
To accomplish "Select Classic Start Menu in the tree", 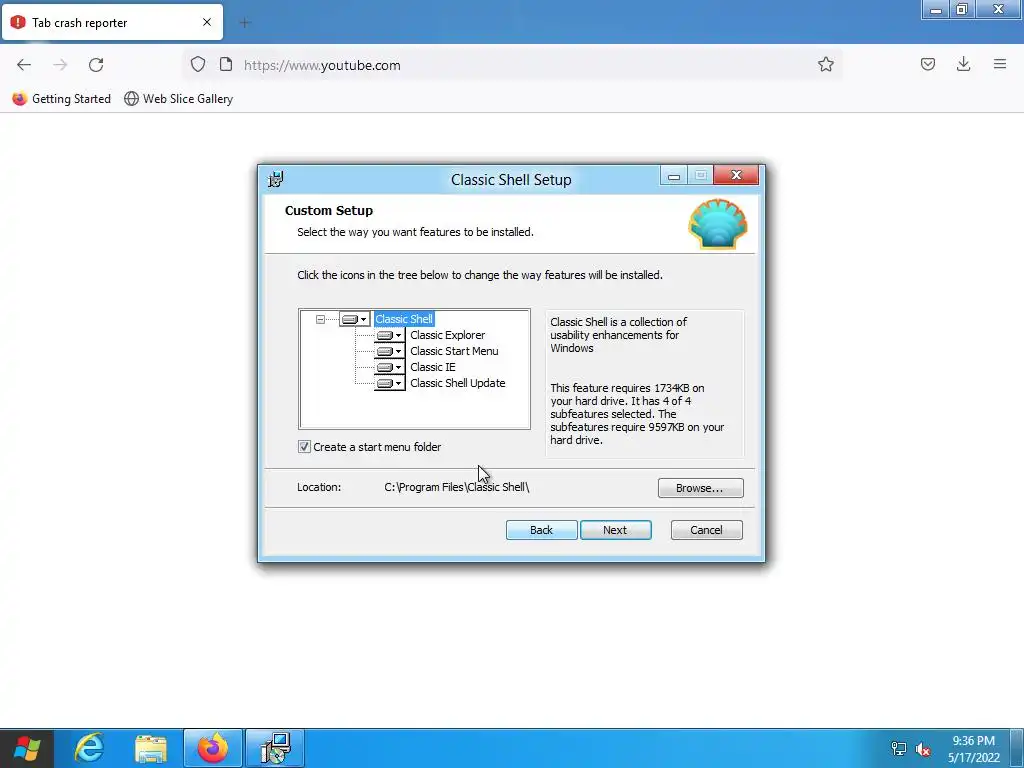I will (454, 351).
